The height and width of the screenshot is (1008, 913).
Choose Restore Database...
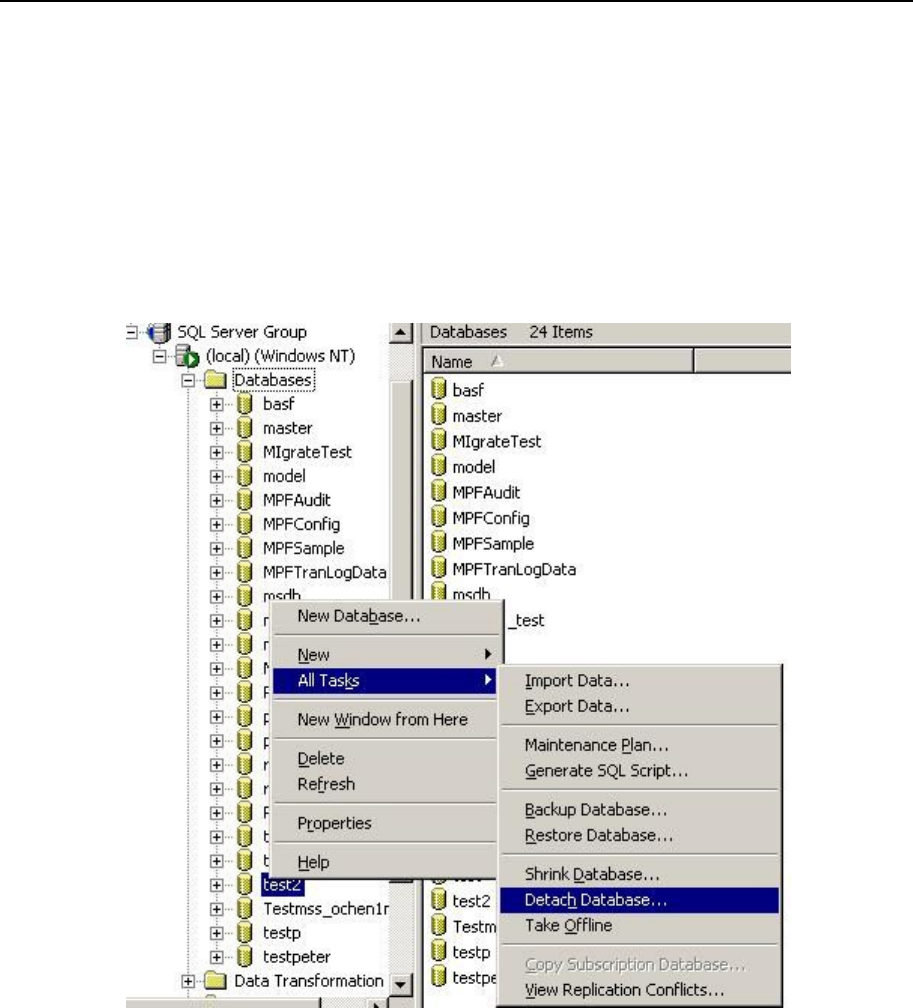pyautogui.click(x=640, y=836)
